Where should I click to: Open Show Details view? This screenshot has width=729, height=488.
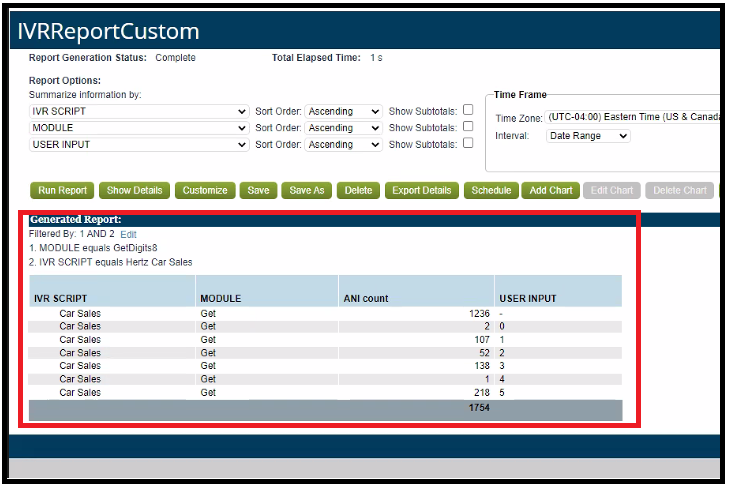click(134, 191)
